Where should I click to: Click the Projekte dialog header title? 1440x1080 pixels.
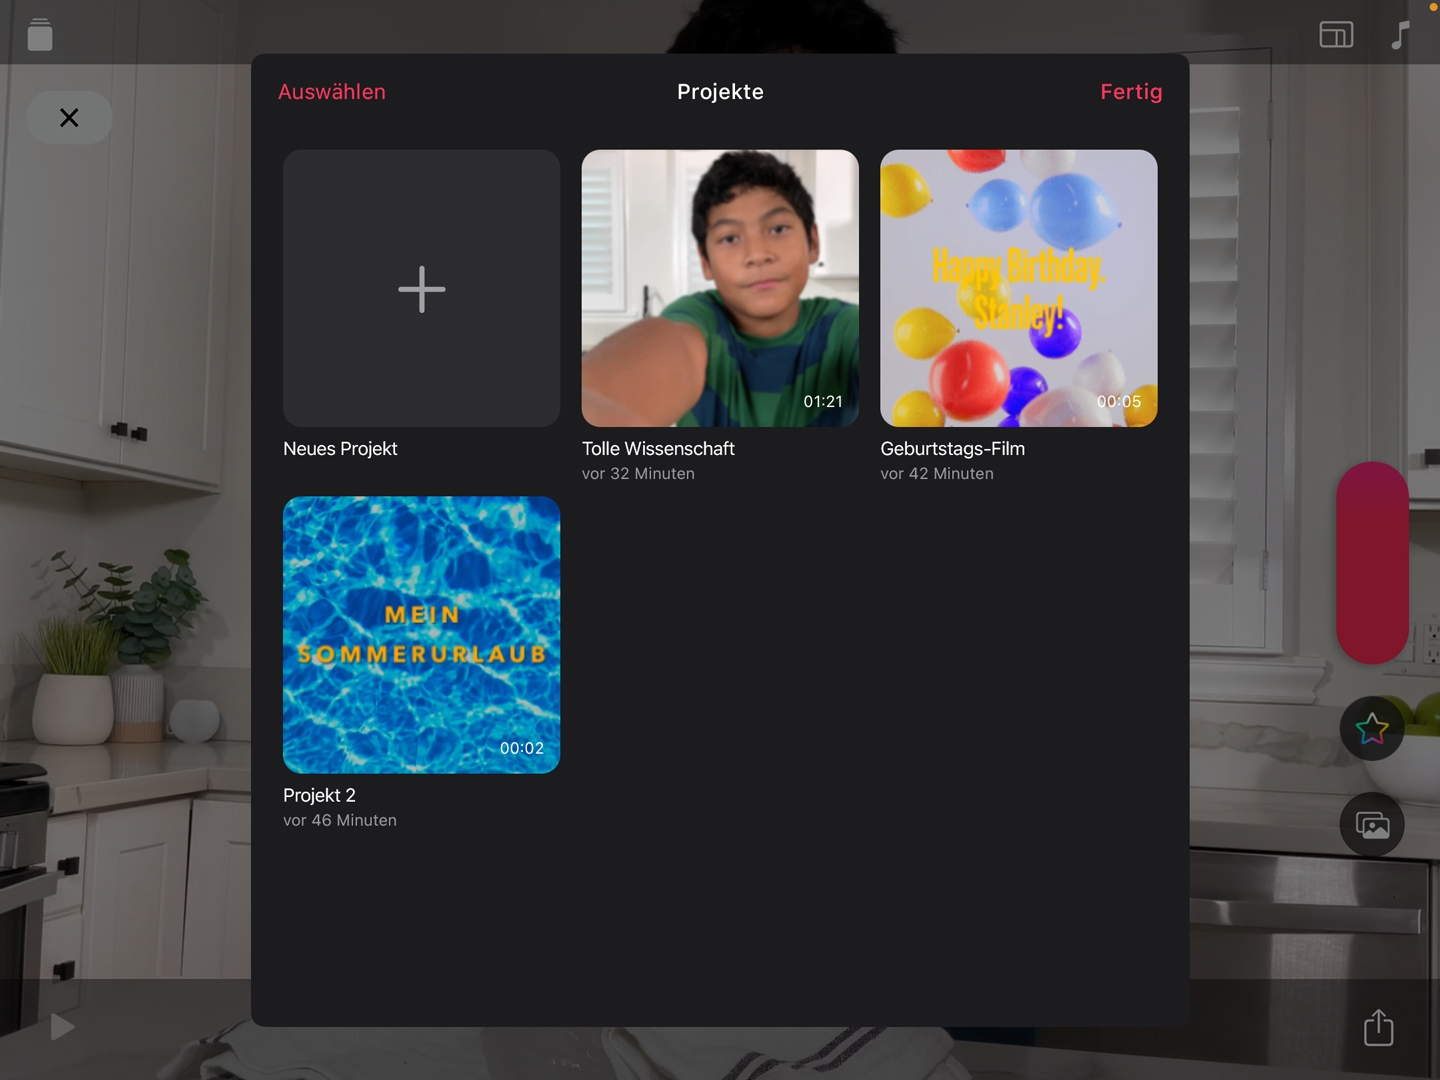[720, 92]
